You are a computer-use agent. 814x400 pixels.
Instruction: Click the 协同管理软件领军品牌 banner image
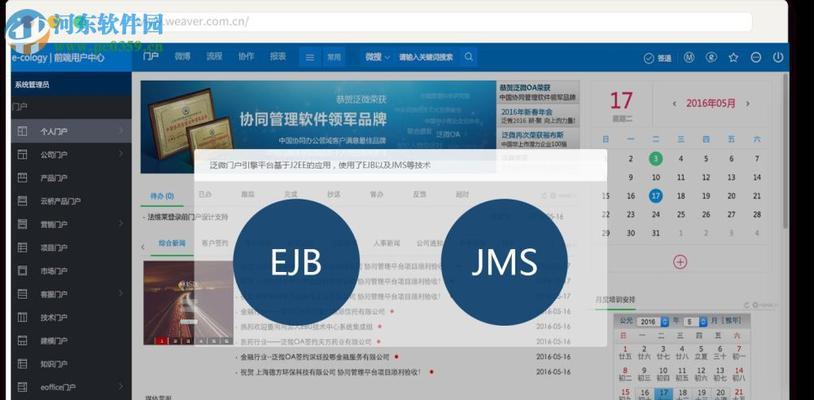tap(318, 127)
